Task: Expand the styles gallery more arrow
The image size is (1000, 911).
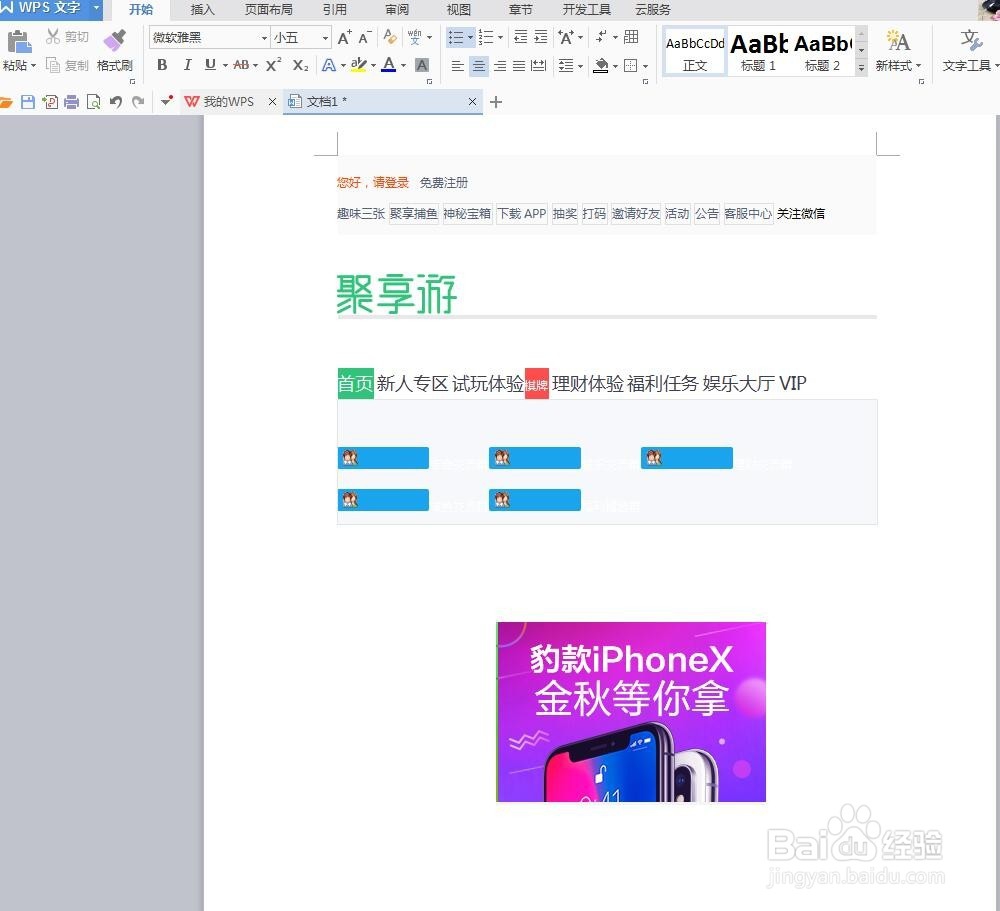Action: pos(861,67)
